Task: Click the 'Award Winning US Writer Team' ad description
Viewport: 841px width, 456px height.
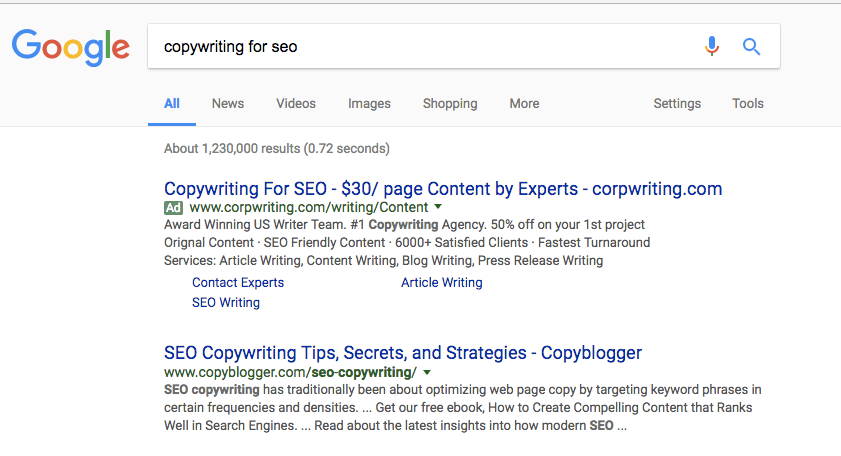Action: coord(404,225)
